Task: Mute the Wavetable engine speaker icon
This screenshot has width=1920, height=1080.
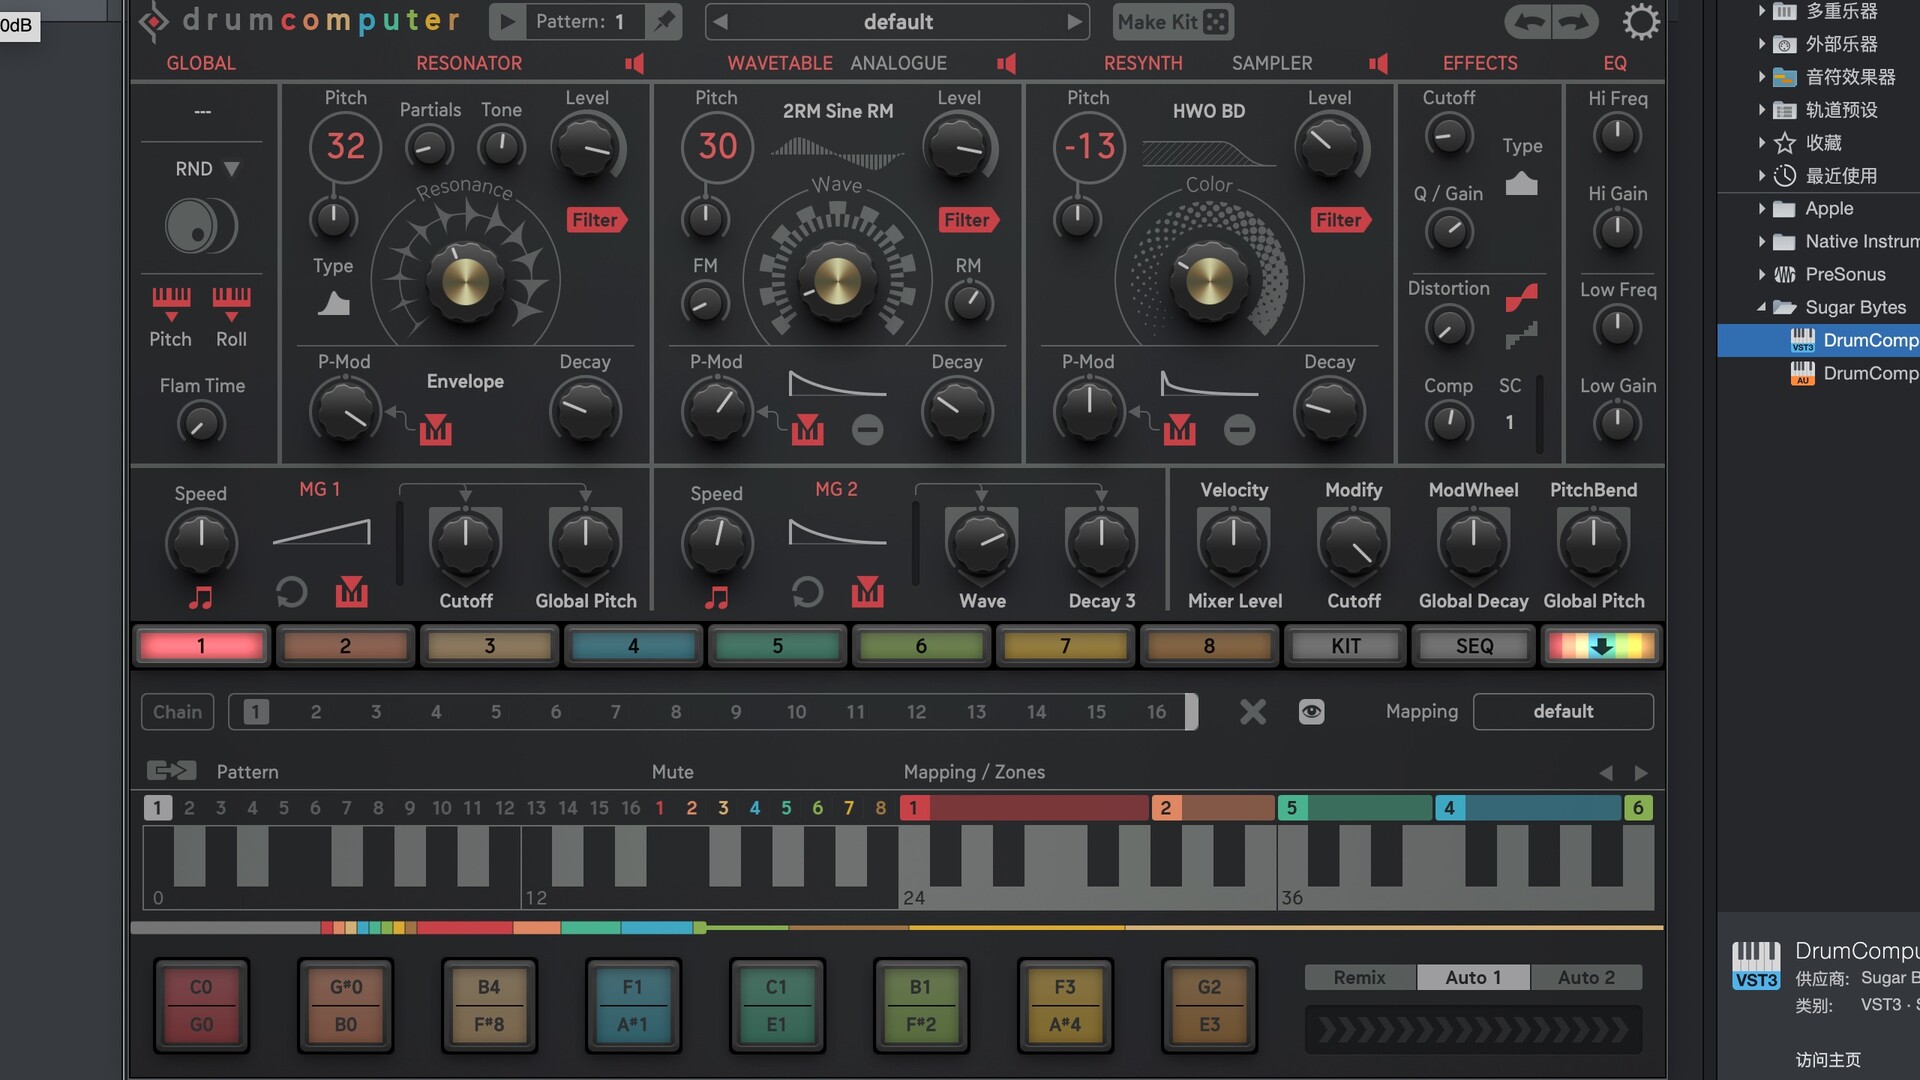Action: click(1007, 63)
